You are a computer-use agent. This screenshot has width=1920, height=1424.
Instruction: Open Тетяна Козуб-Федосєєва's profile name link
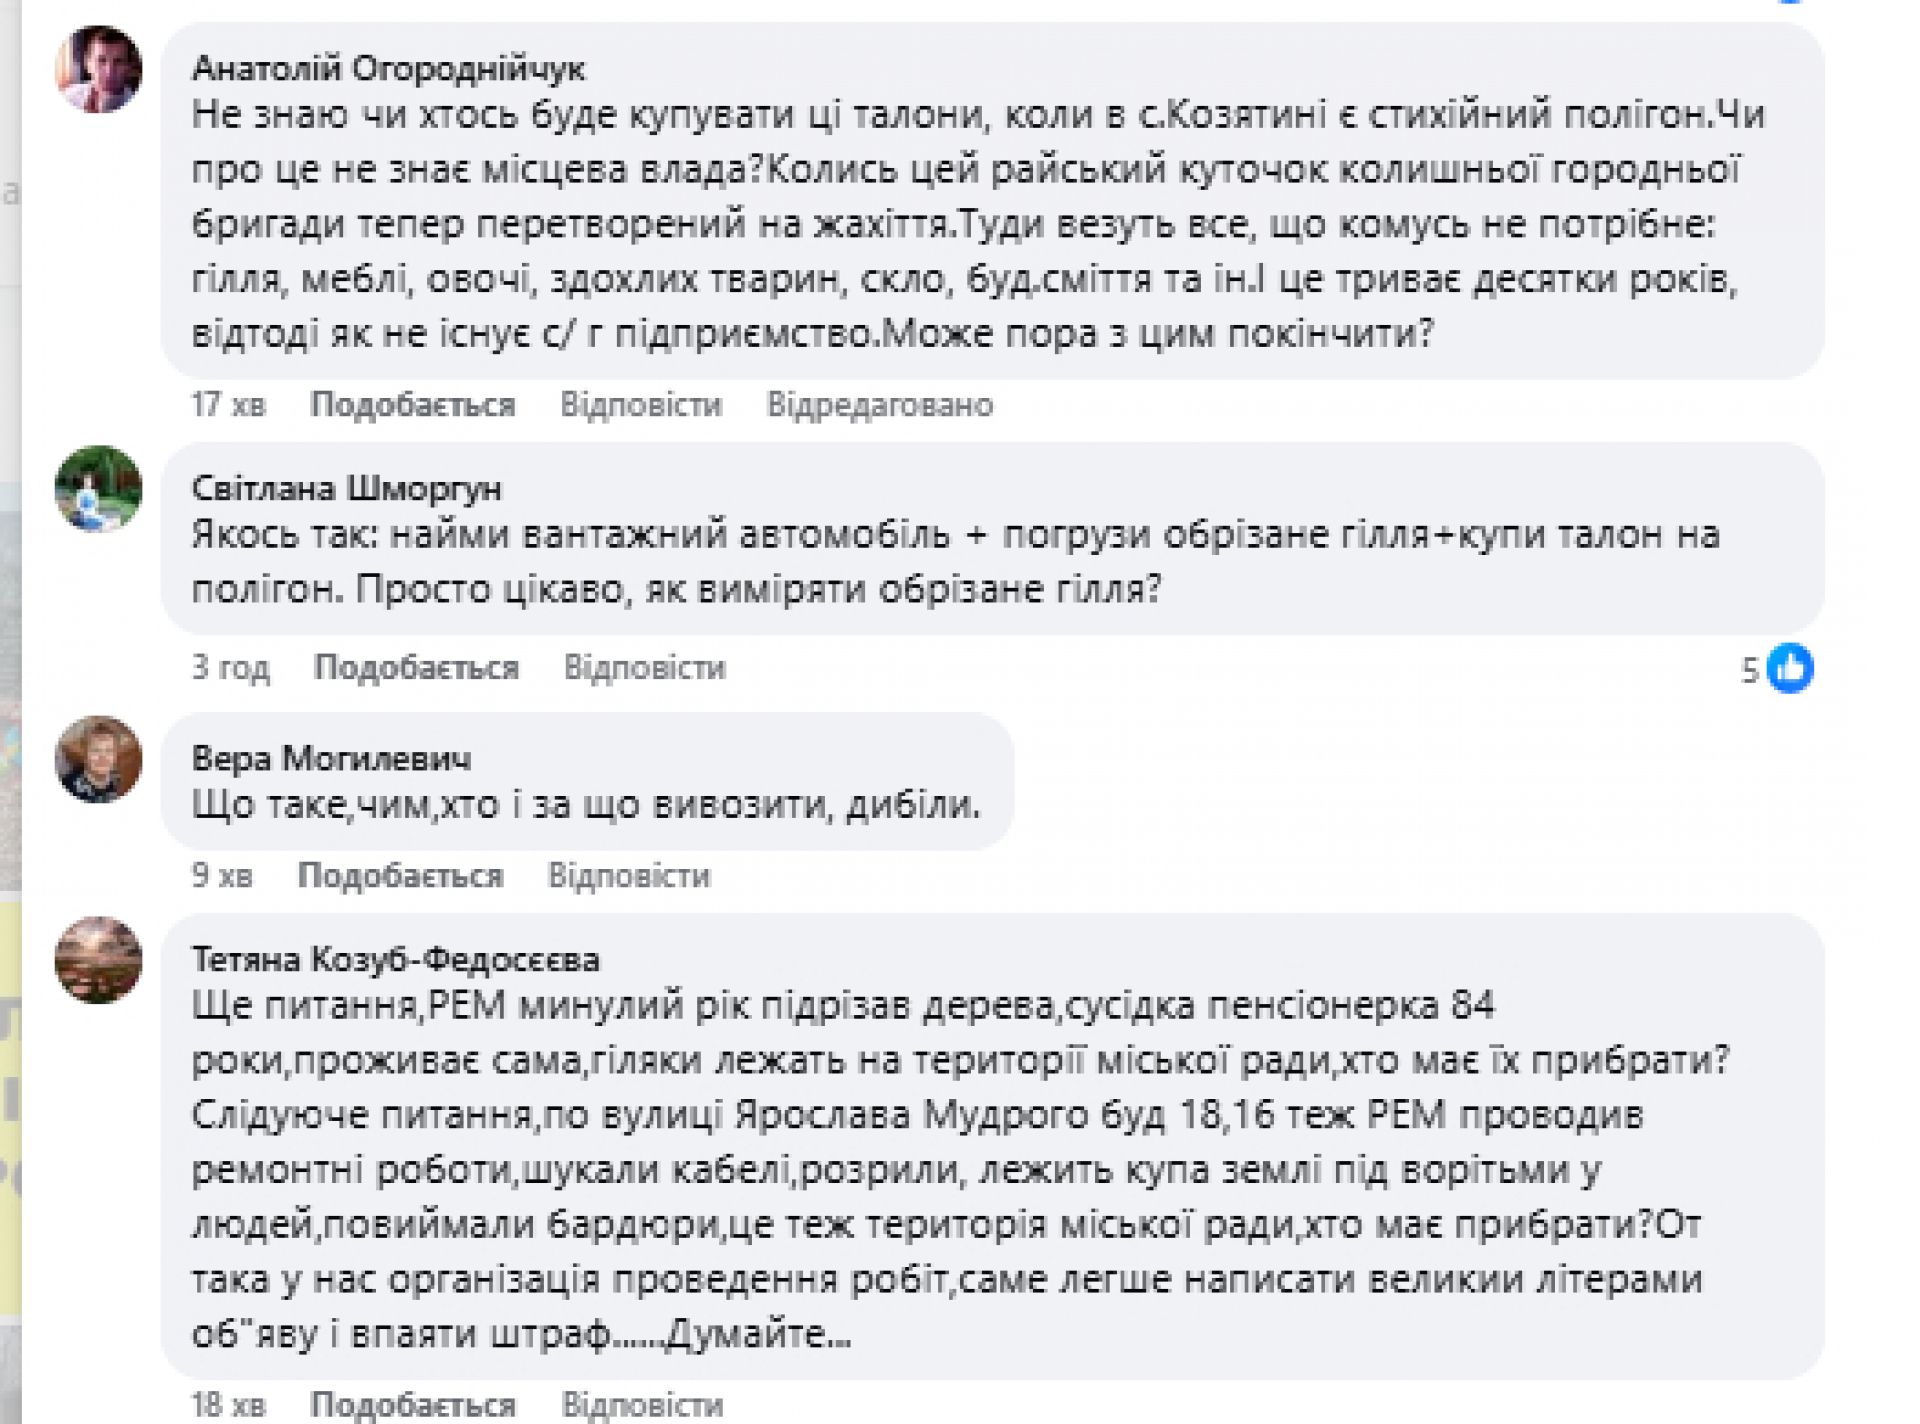coord(395,960)
